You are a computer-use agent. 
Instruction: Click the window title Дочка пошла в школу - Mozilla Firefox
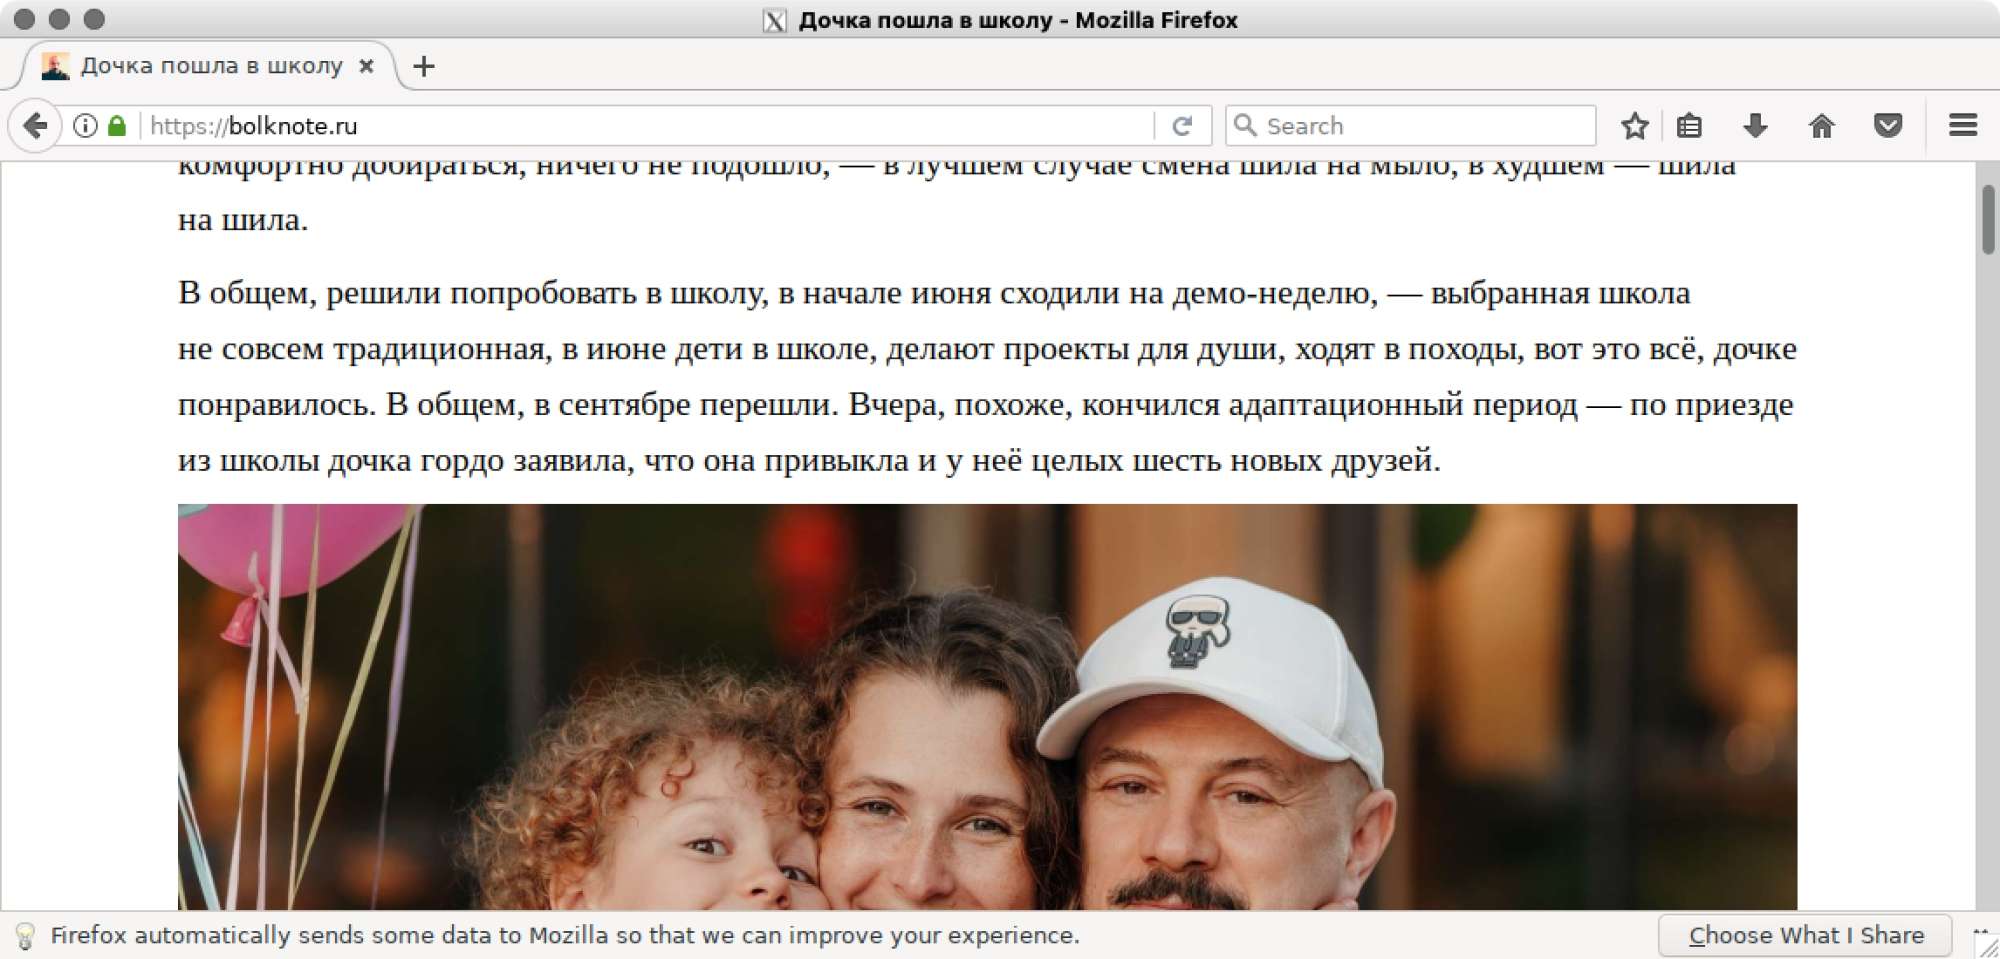(x=1018, y=20)
